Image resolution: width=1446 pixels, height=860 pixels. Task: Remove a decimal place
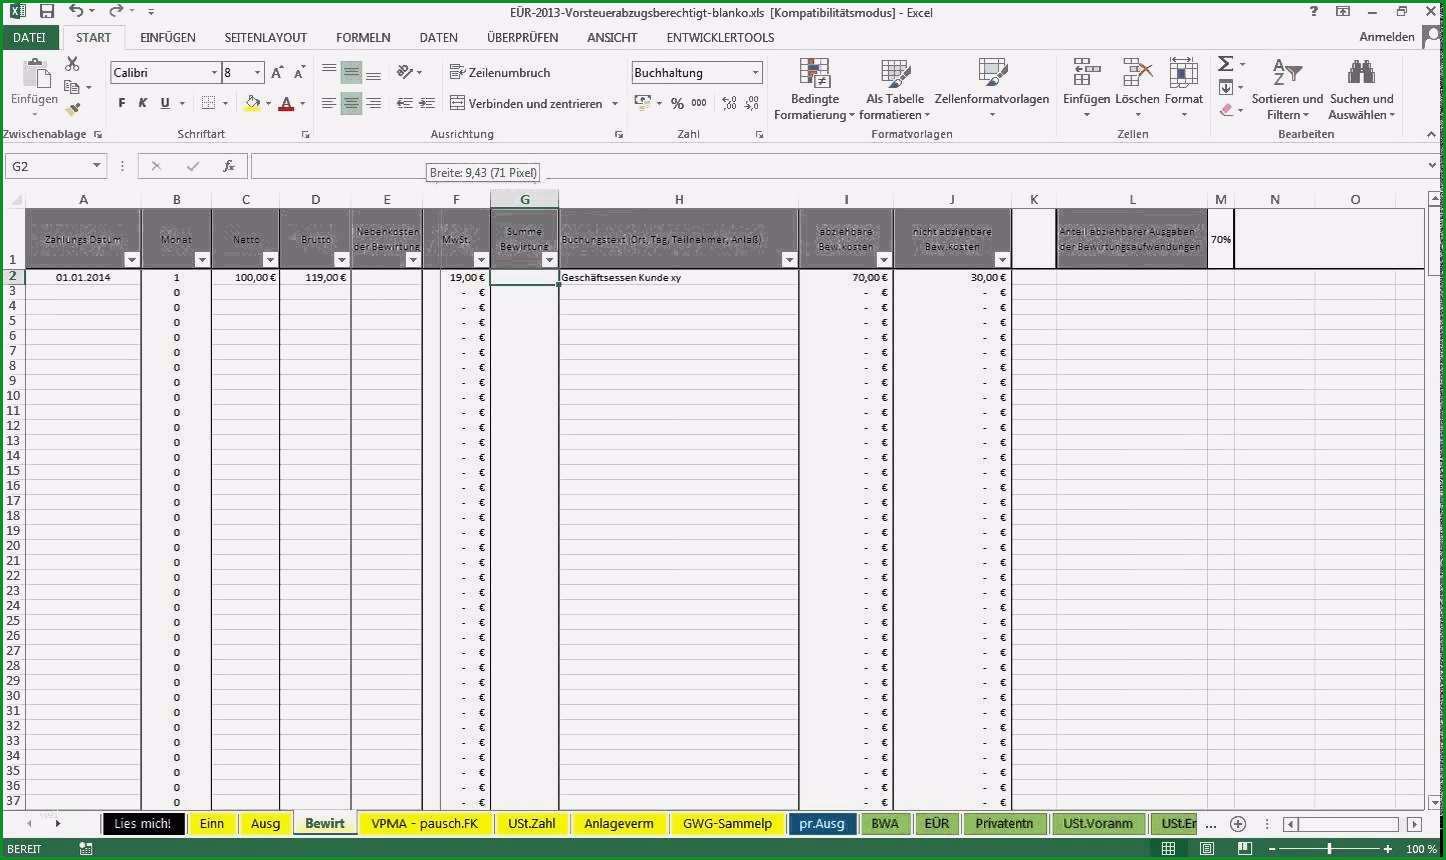(752, 103)
